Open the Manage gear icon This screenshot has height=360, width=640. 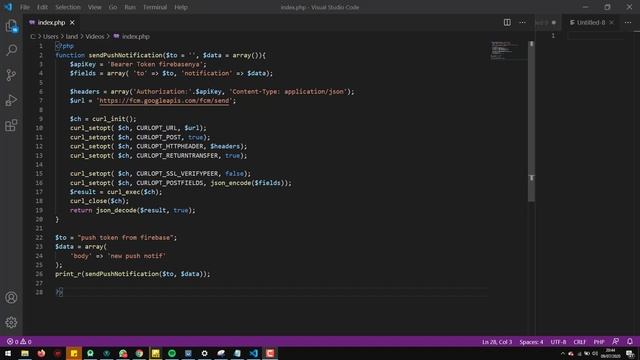(x=11, y=322)
